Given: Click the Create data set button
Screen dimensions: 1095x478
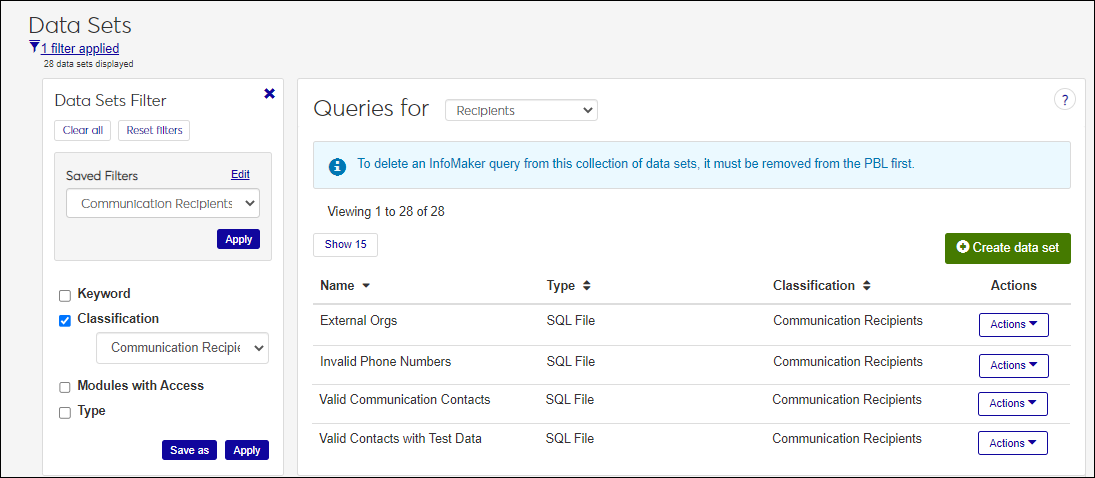Looking at the screenshot, I should pyautogui.click(x=1007, y=248).
